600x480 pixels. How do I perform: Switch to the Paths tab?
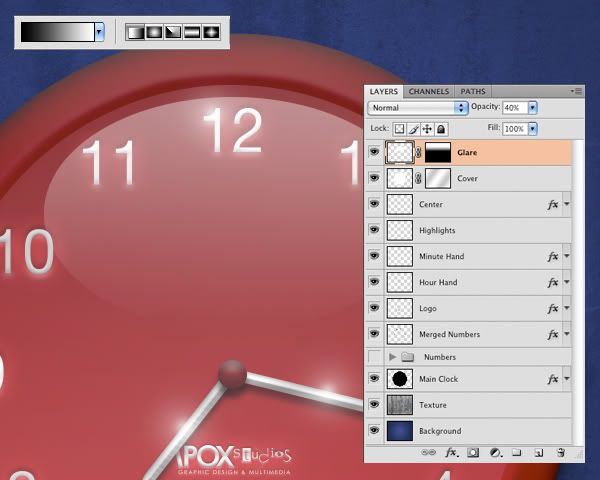click(x=473, y=91)
